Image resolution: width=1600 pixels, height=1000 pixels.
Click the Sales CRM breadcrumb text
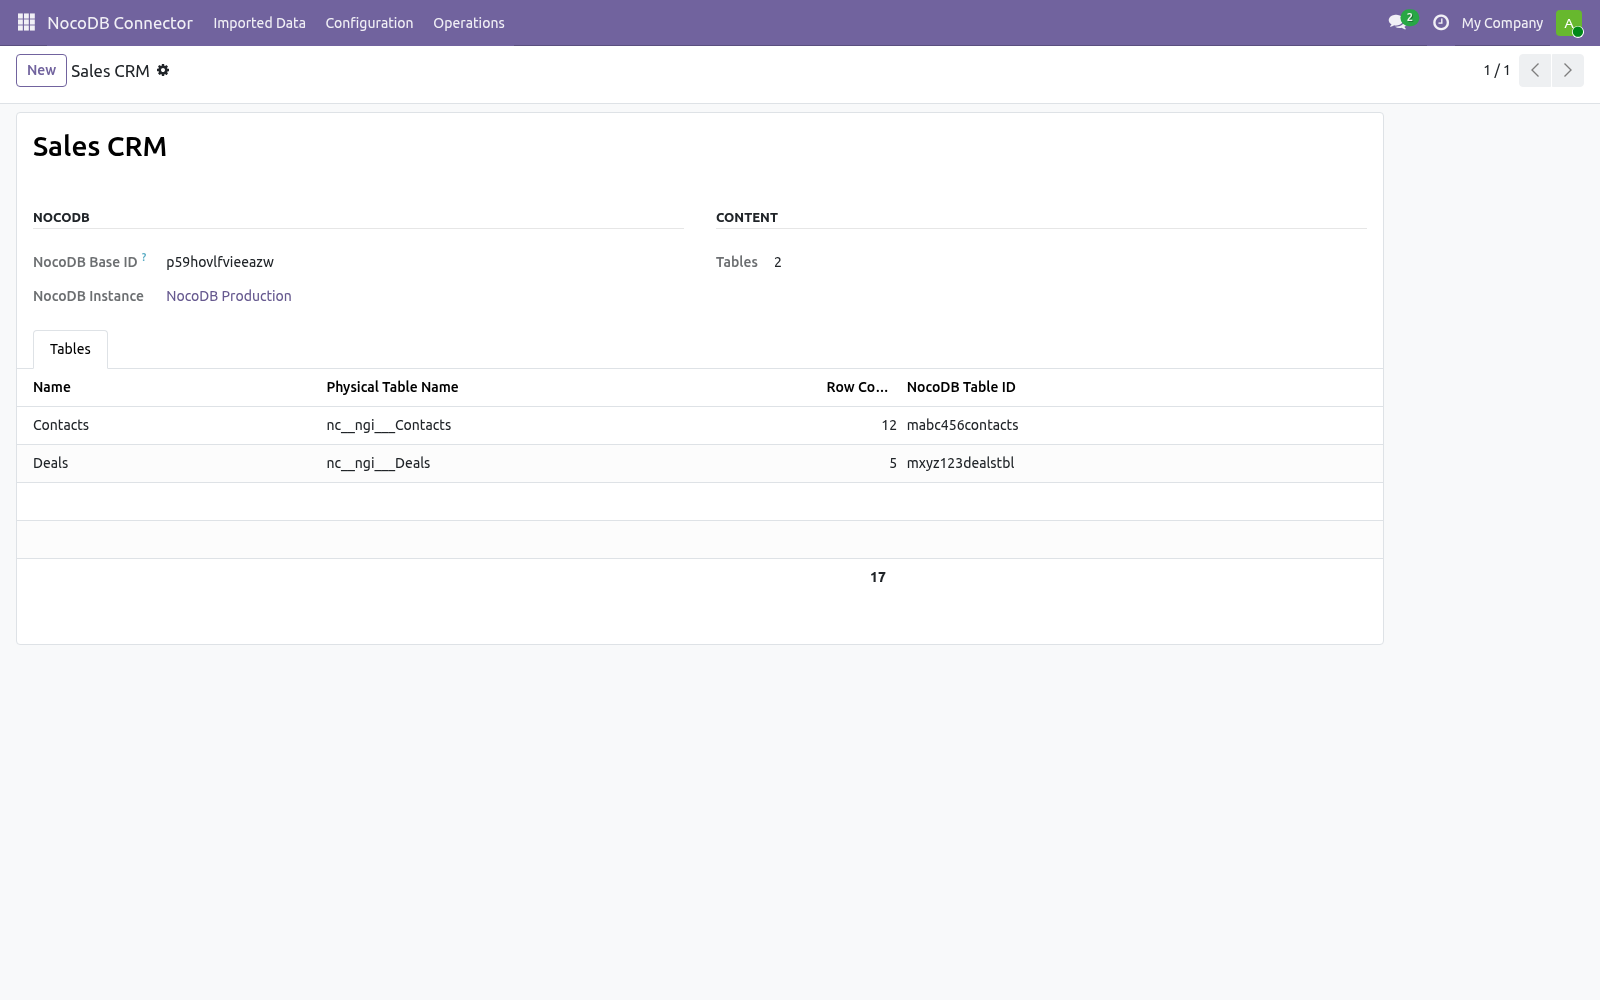pyautogui.click(x=110, y=70)
